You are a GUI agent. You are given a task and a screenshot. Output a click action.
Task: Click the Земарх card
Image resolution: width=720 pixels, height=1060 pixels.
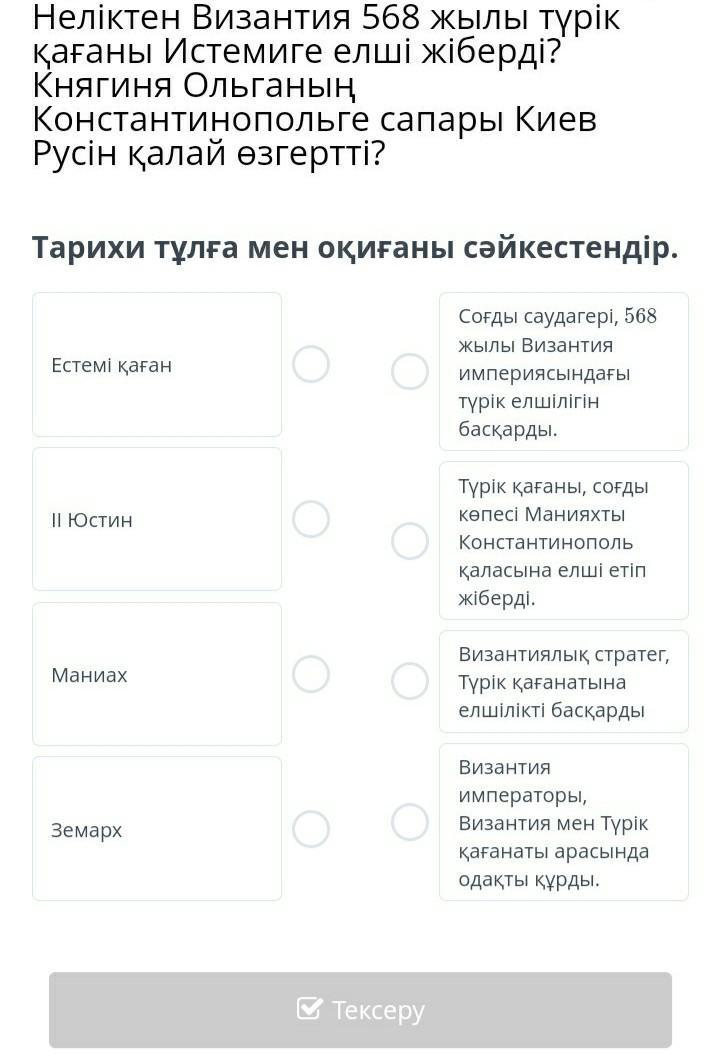157,829
